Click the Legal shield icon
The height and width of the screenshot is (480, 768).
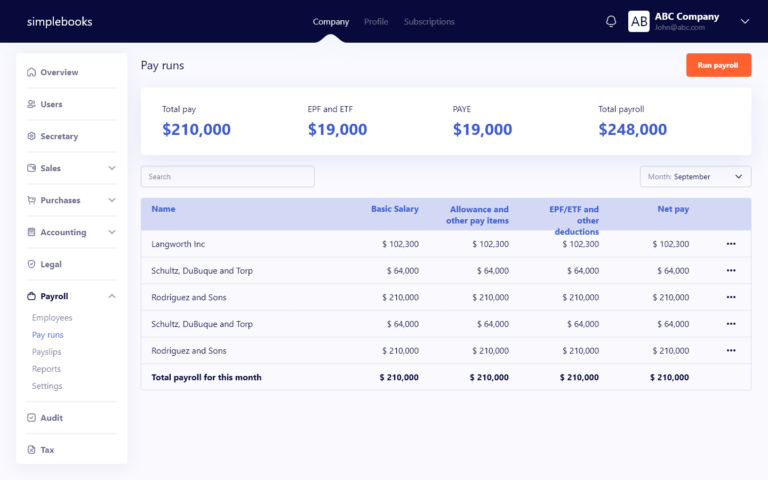click(32, 264)
